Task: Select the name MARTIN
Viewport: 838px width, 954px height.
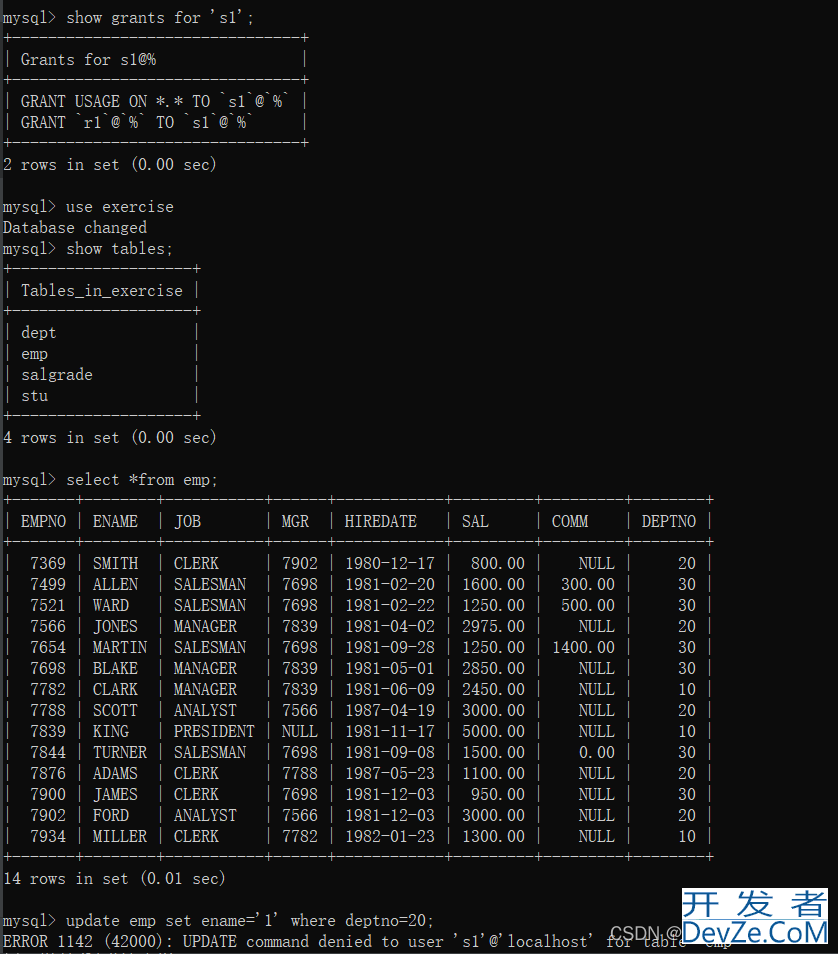Action: pos(120,647)
